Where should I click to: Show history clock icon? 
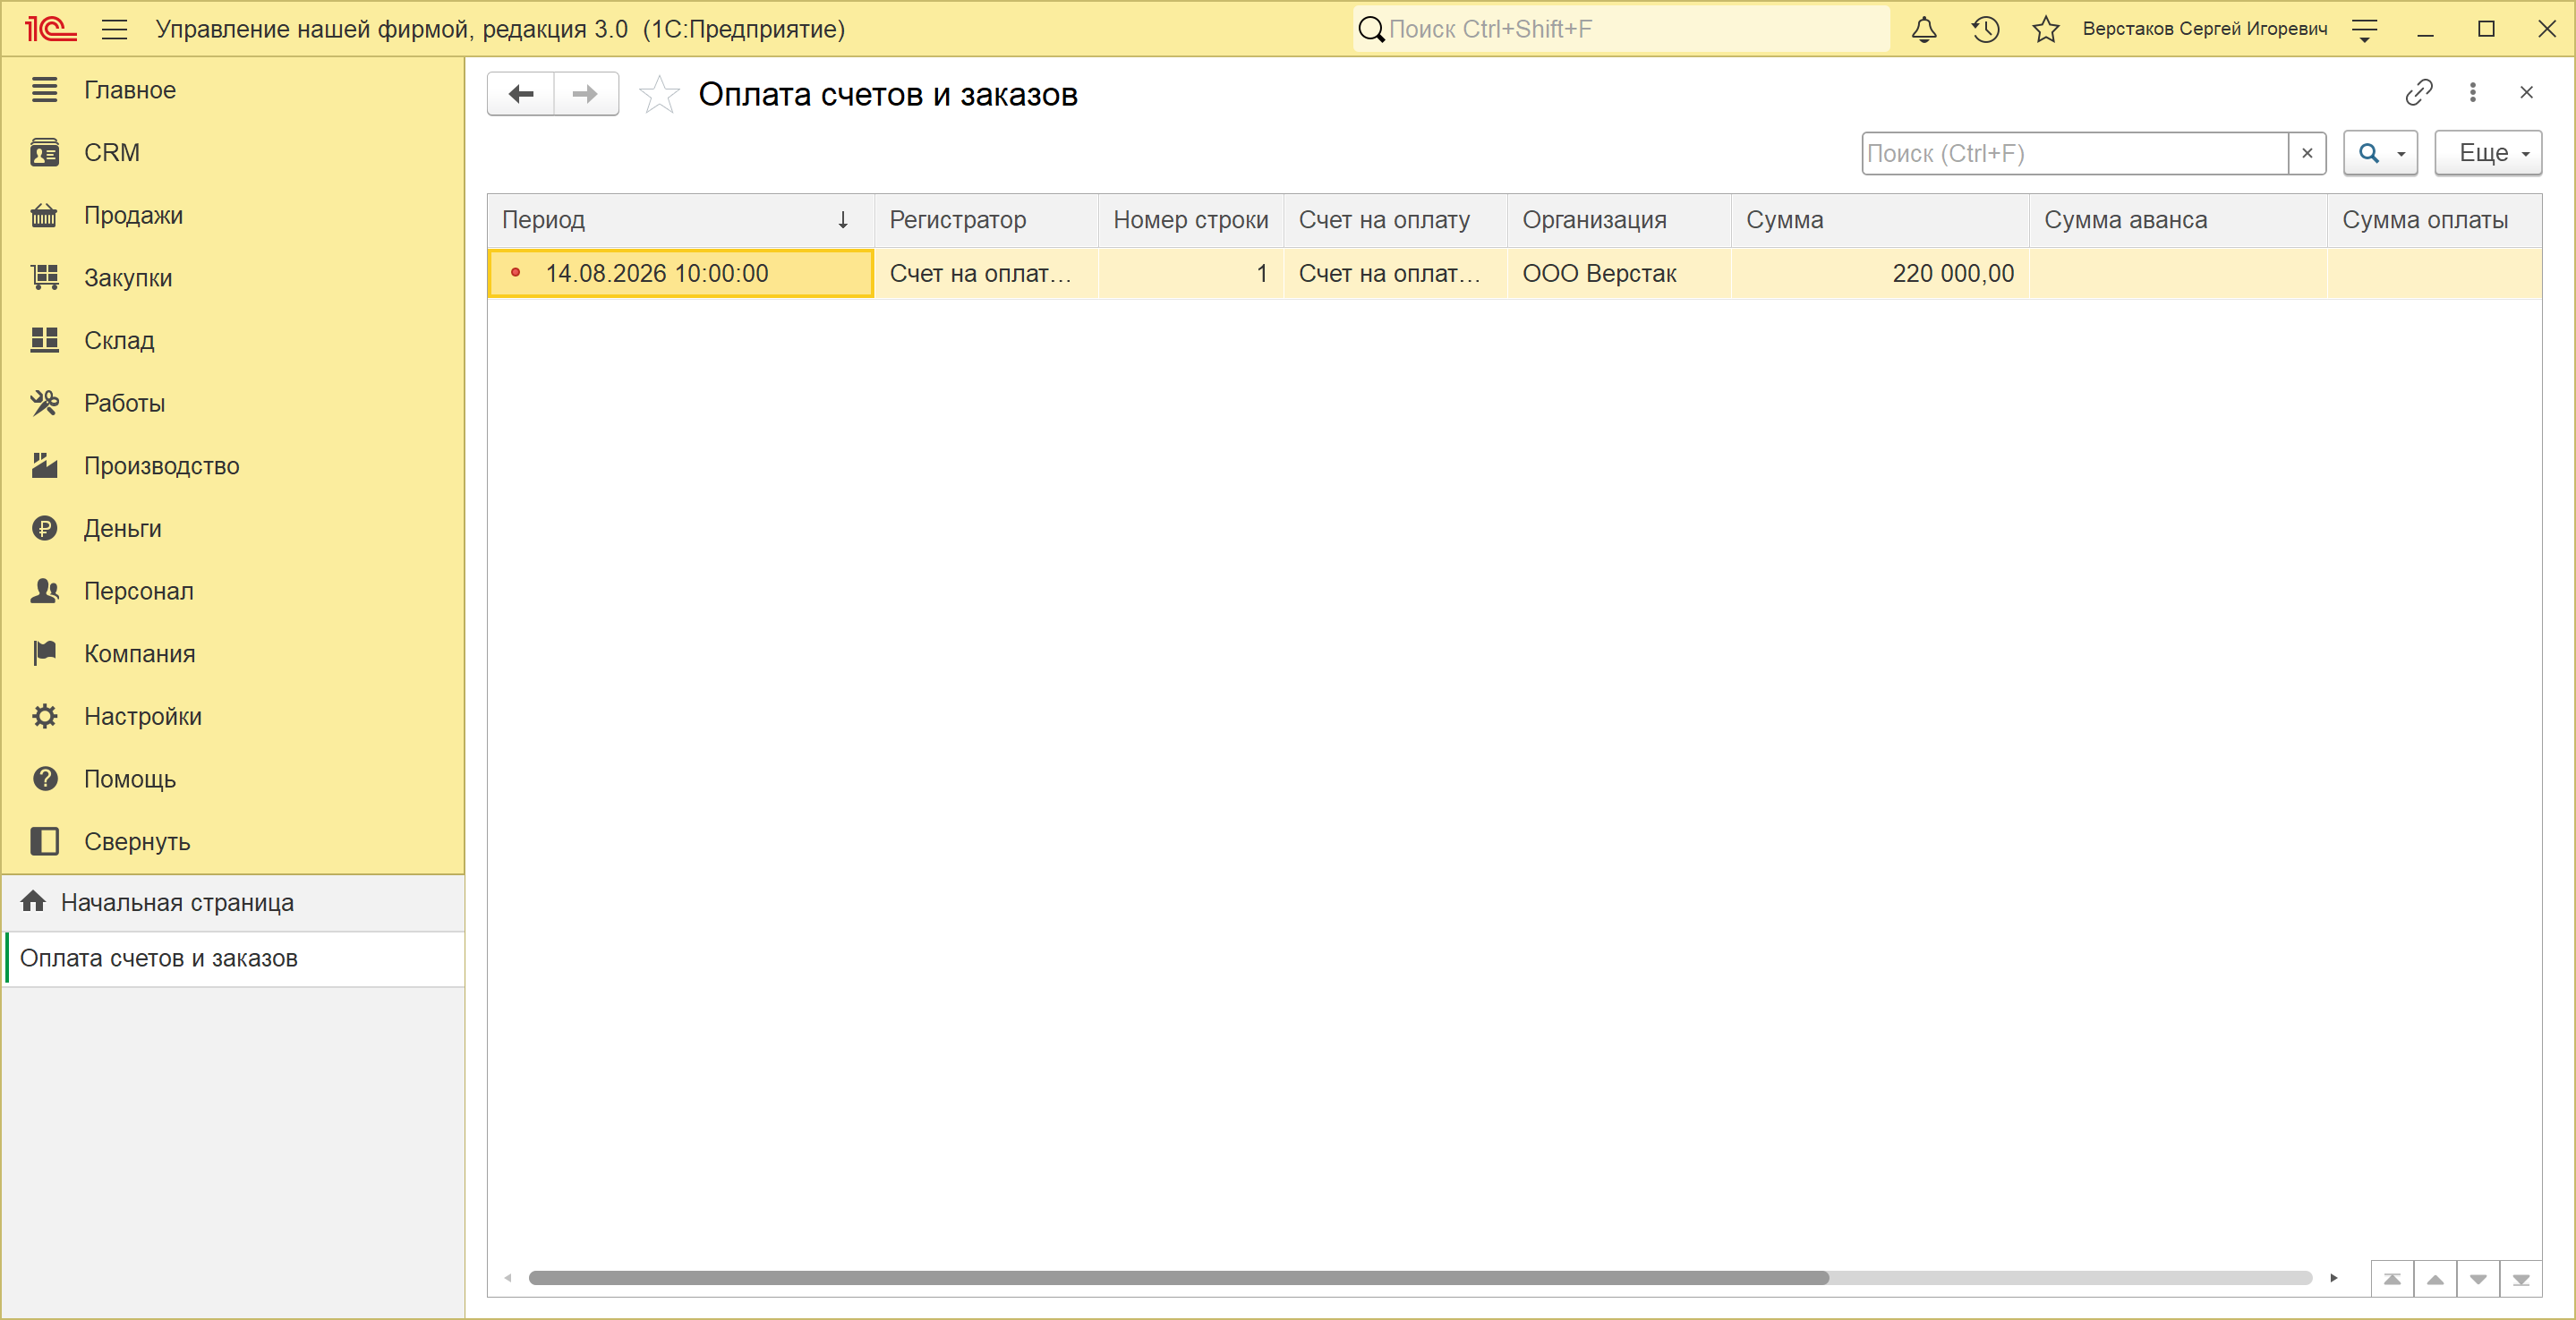[x=1985, y=29]
